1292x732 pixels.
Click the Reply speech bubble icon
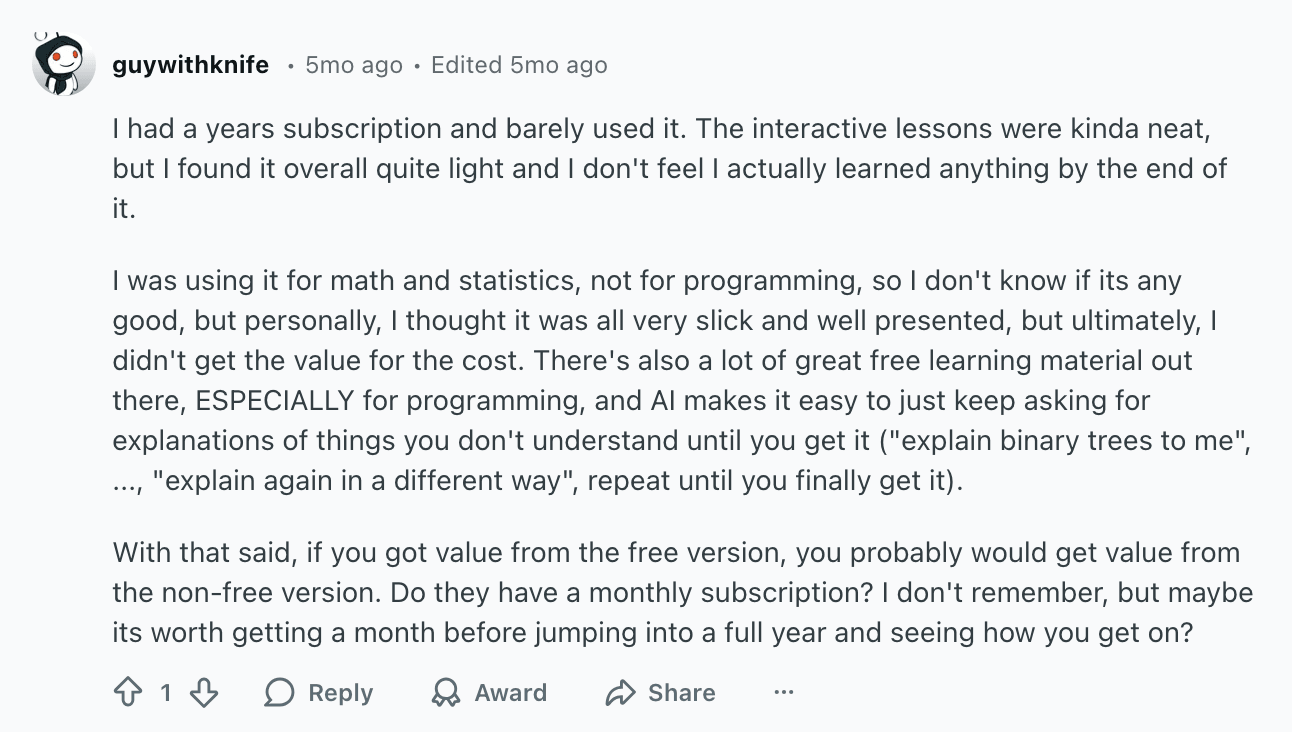pos(279,693)
